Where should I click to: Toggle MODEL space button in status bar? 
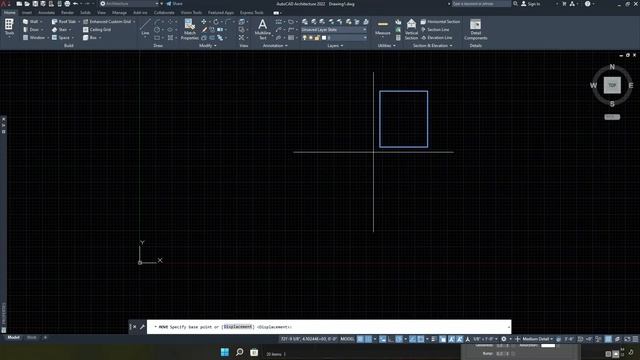point(347,339)
